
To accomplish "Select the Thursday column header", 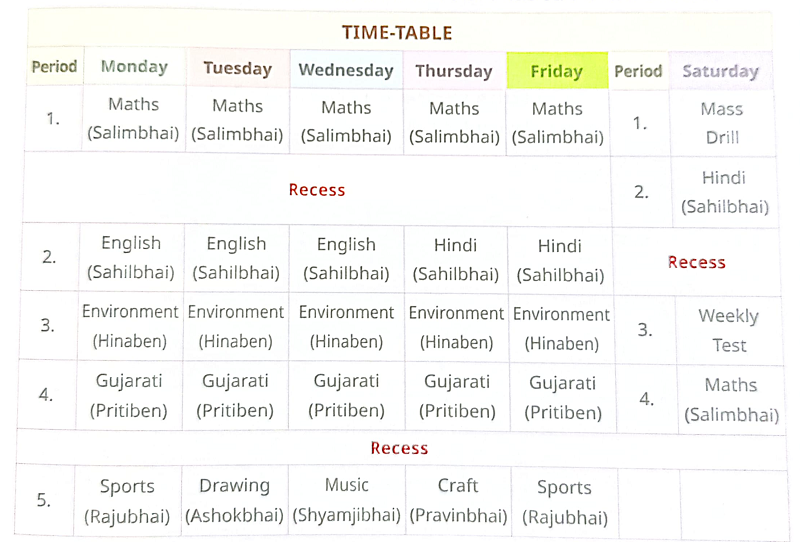I will [454, 71].
